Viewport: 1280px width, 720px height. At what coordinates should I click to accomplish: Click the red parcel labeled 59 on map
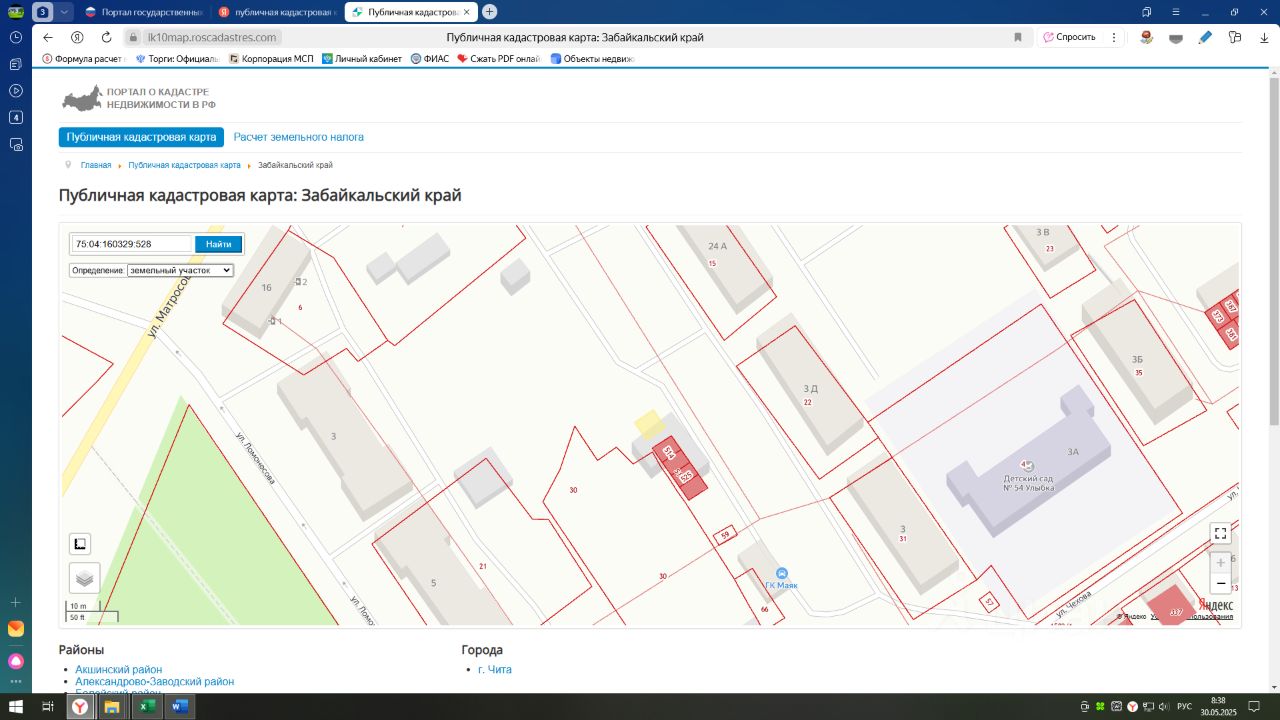click(724, 535)
